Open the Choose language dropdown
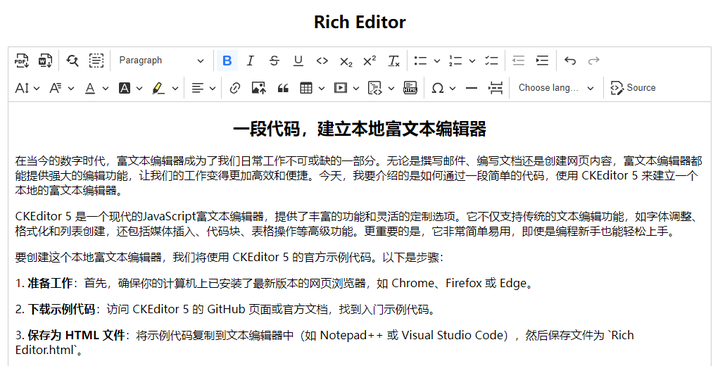The height and width of the screenshot is (366, 720). pyautogui.click(x=556, y=88)
